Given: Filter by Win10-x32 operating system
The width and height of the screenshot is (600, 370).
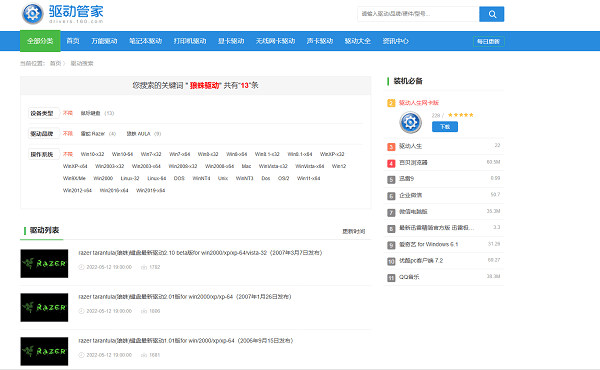Looking at the screenshot, I should [x=92, y=154].
